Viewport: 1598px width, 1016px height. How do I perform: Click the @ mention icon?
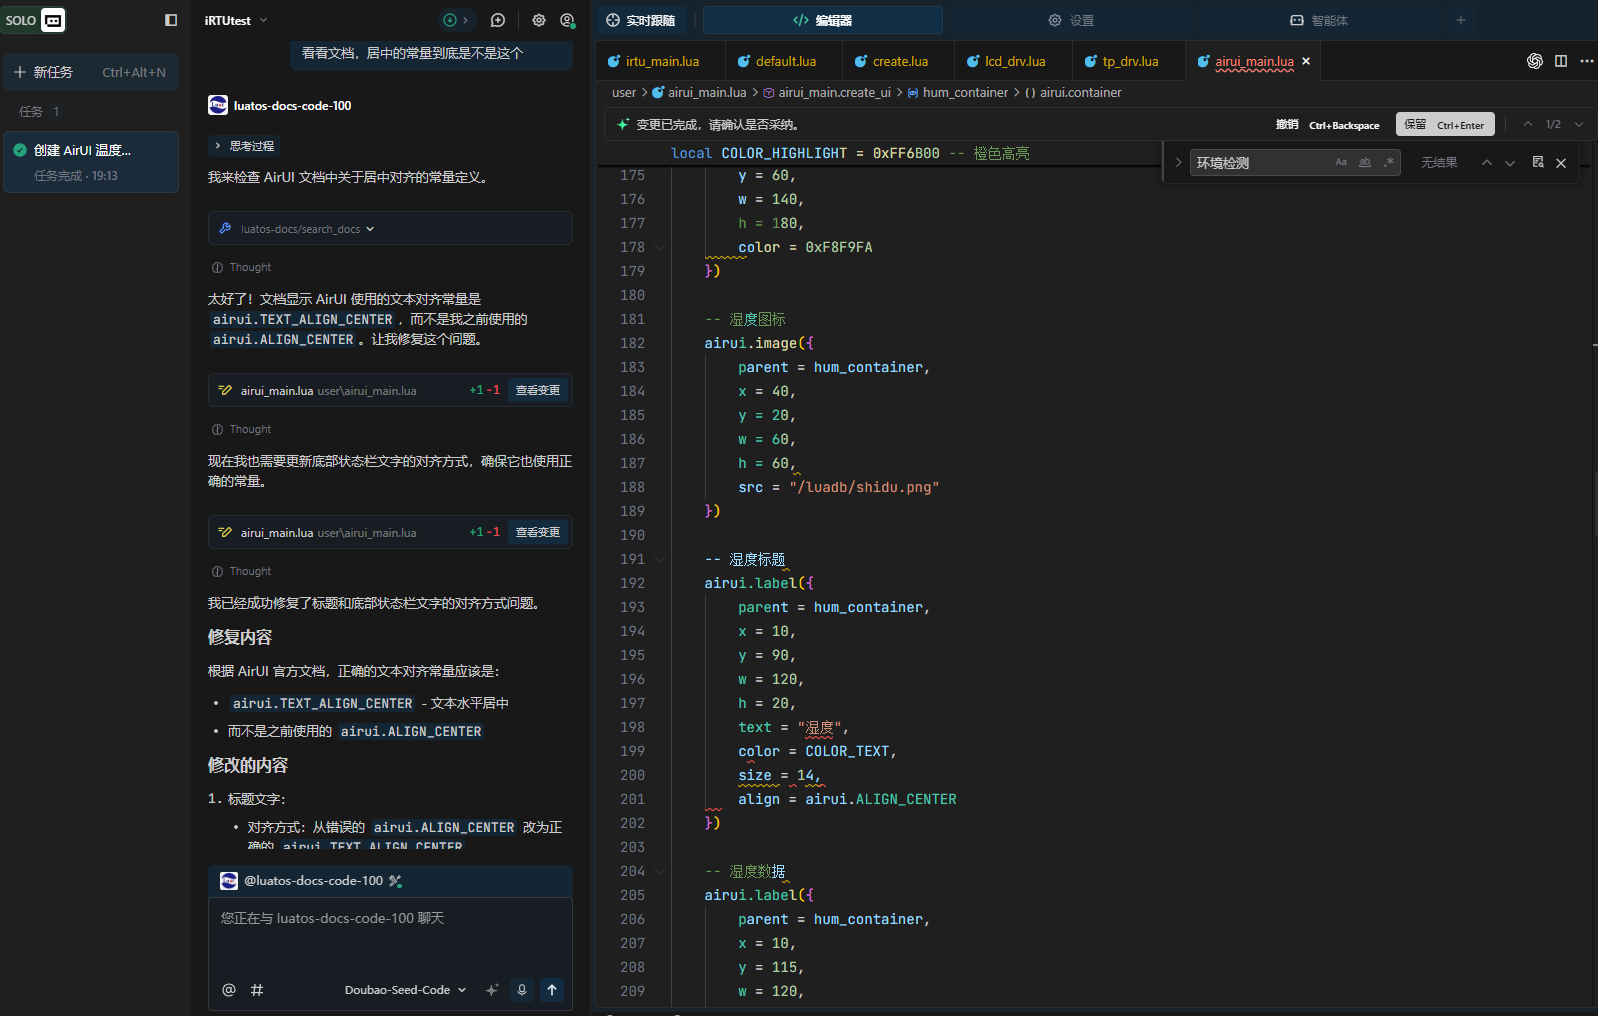click(x=229, y=990)
